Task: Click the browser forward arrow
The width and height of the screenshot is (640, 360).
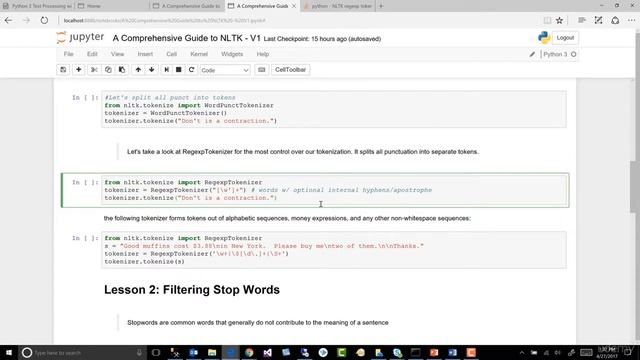Action: 26,20
